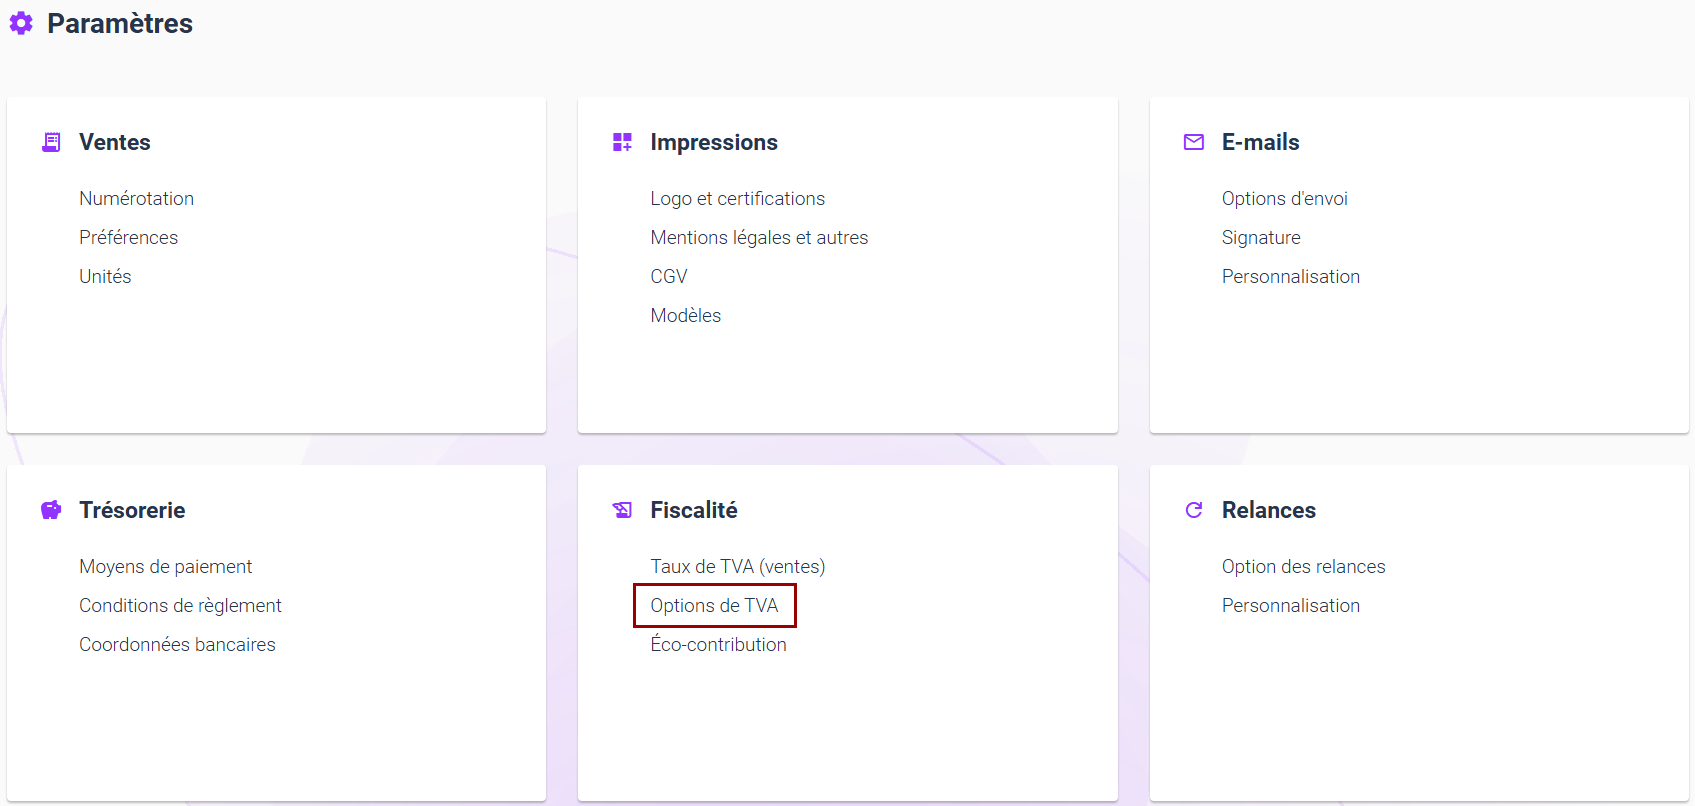Go to Unités settings
This screenshot has width=1695, height=806.
(105, 276)
